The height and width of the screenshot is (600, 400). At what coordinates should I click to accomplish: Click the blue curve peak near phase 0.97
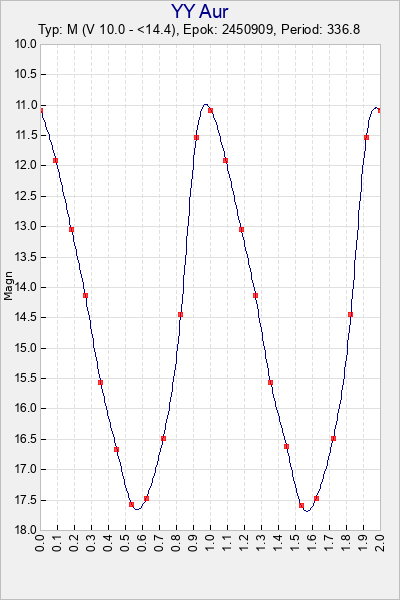coord(206,104)
